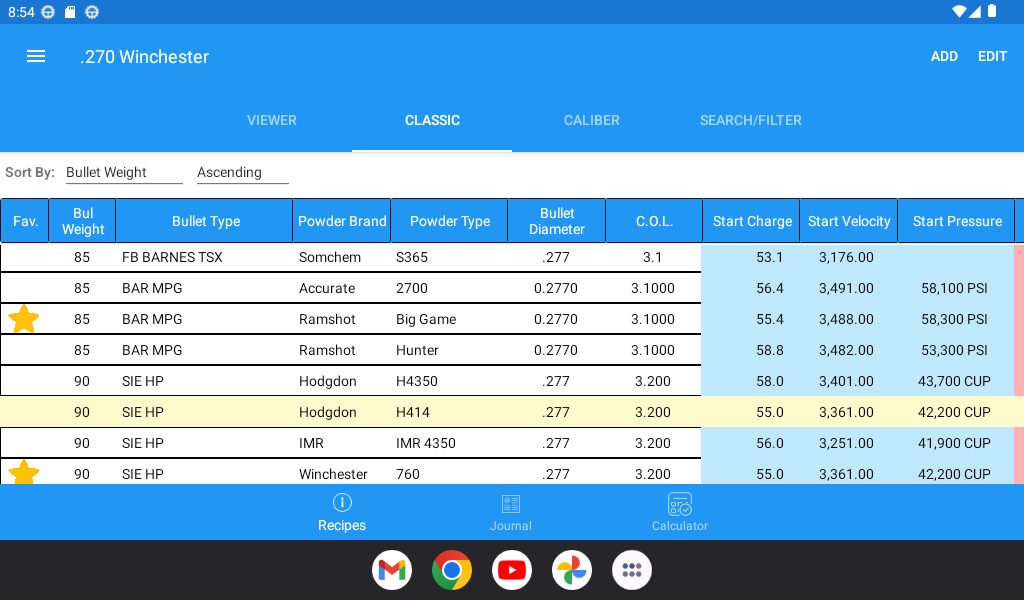Image resolution: width=1024 pixels, height=600 pixels.
Task: Click the 3,491.00 start velocity value
Action: tap(846, 289)
